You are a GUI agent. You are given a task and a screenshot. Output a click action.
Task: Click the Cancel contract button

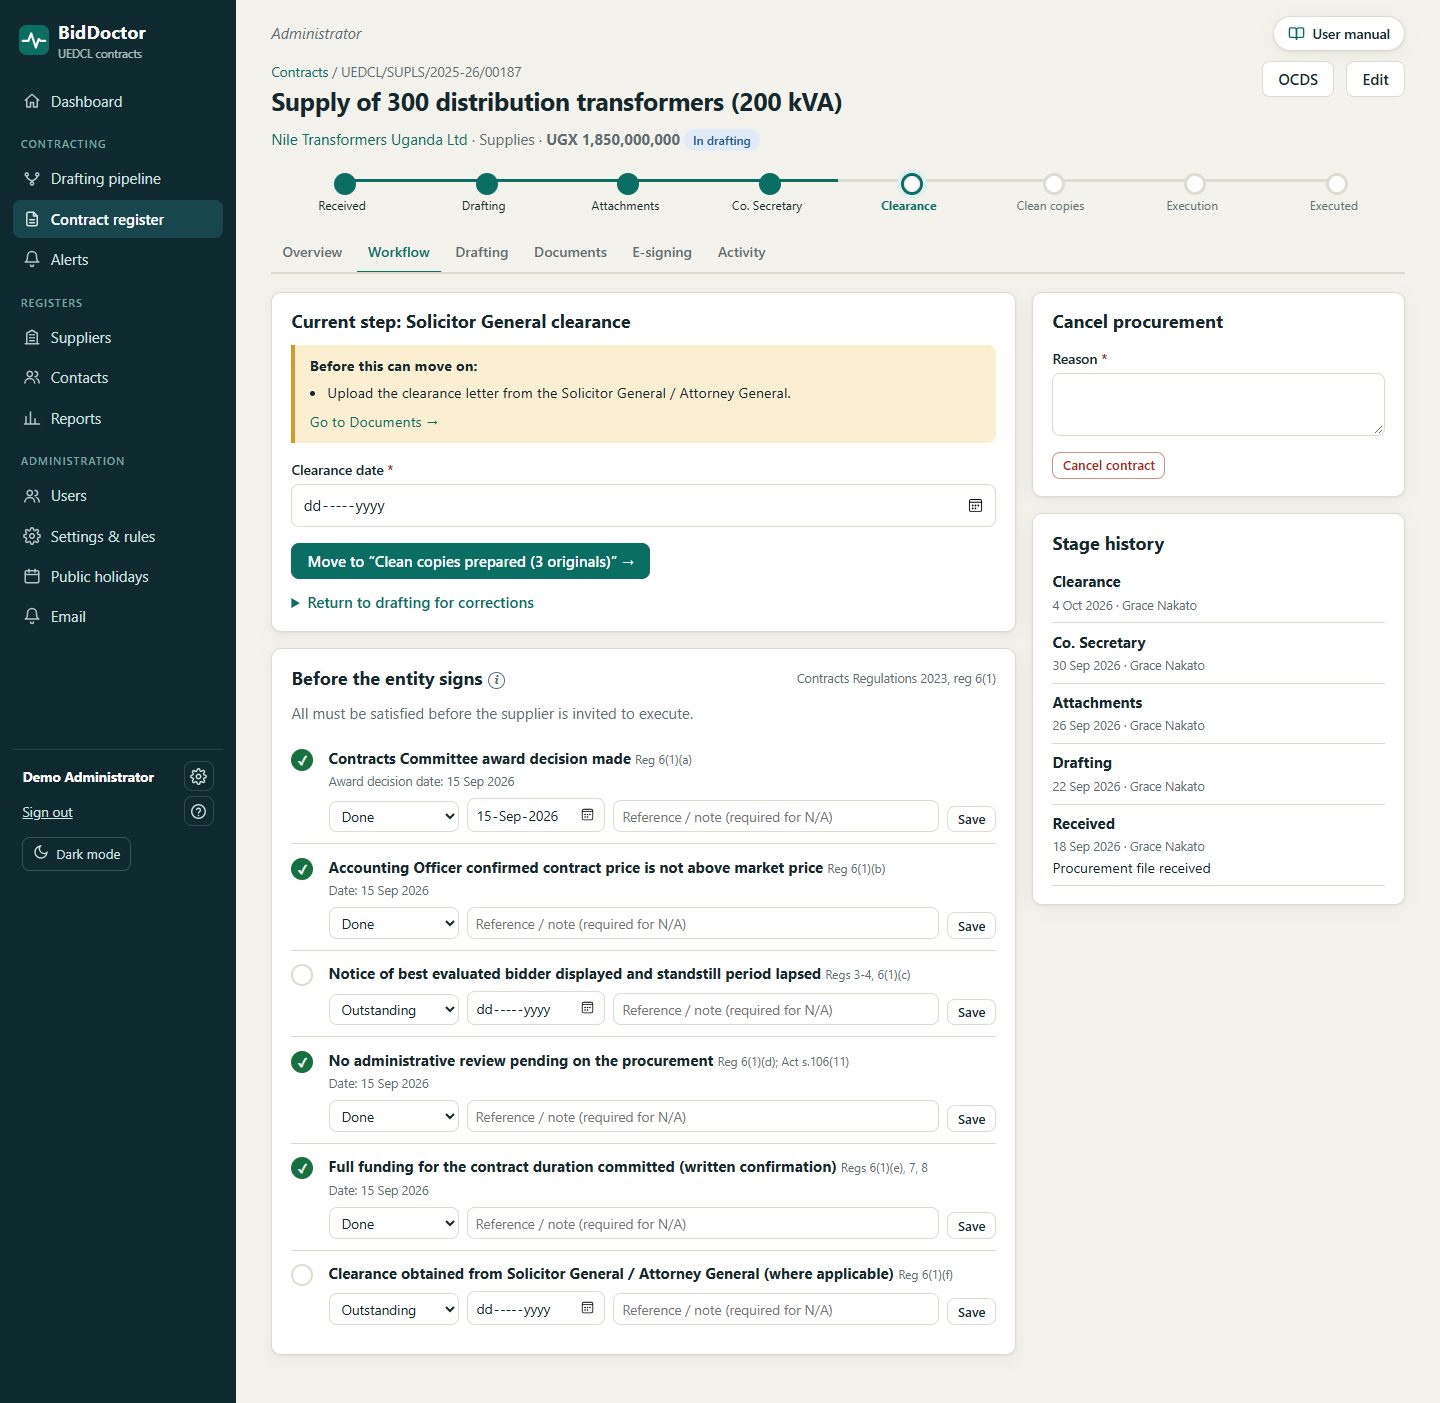1108,465
